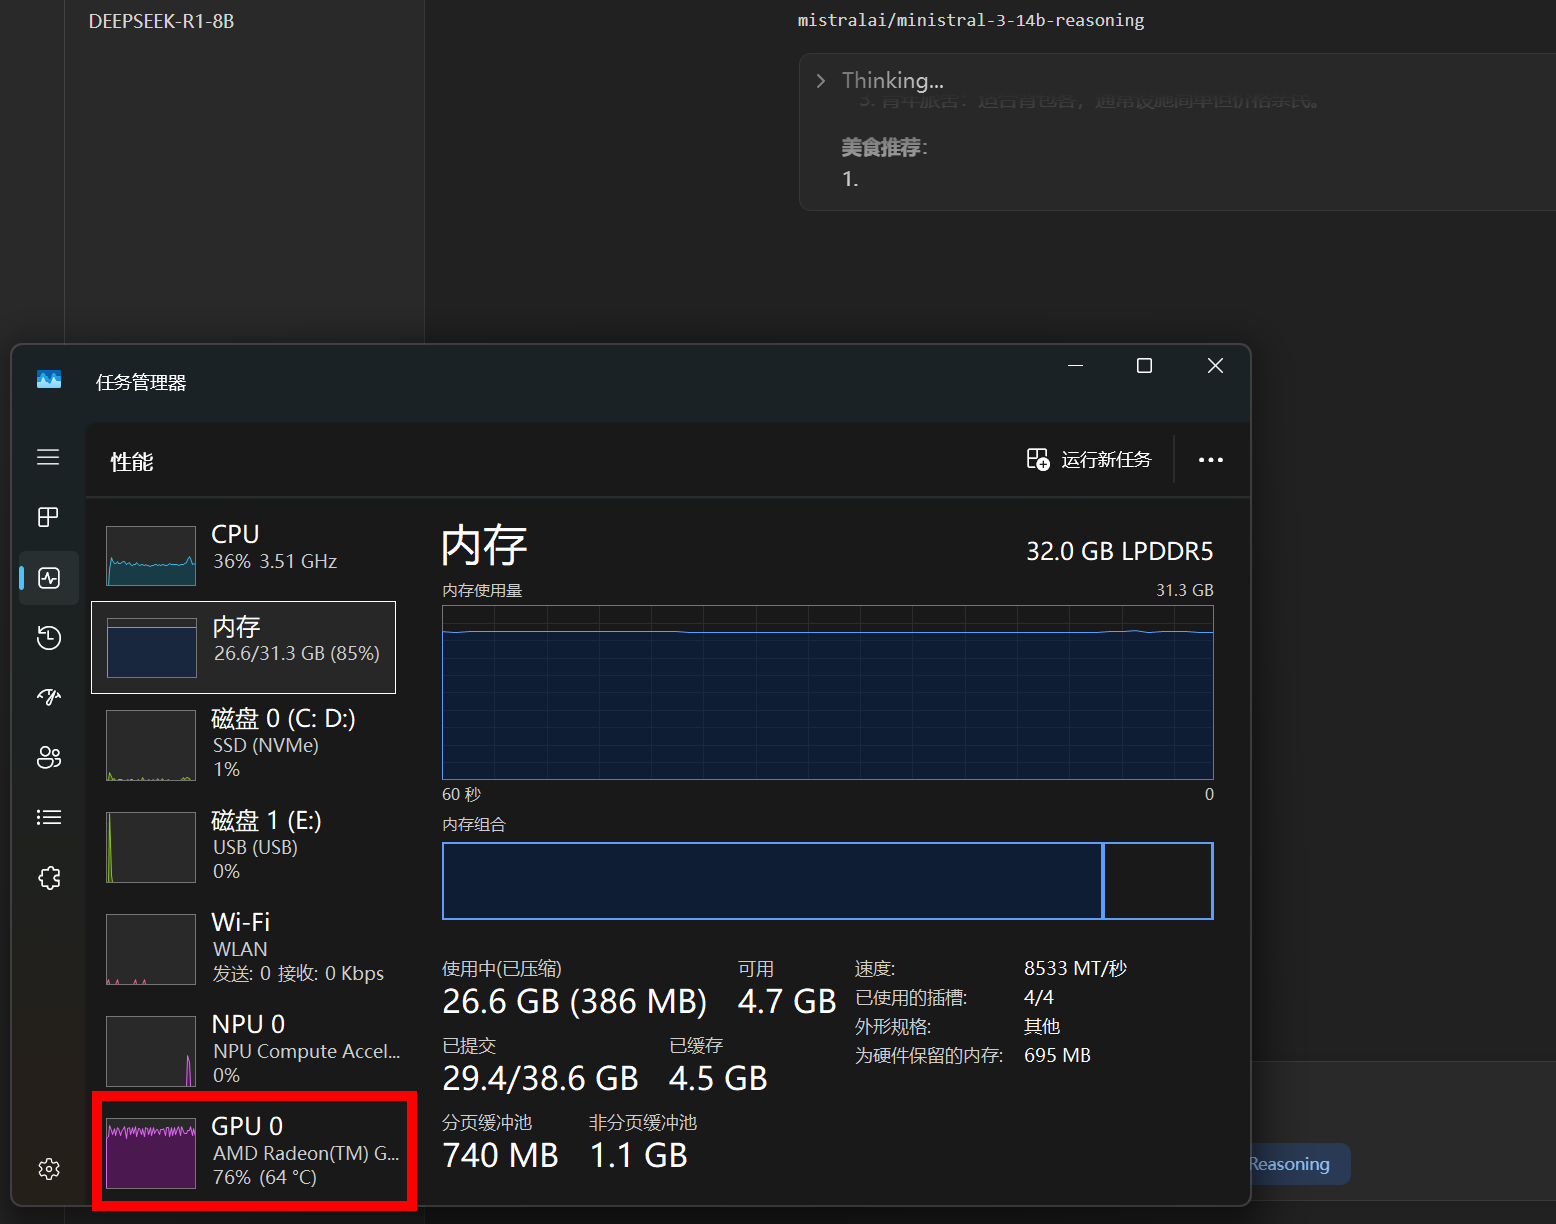Expand the Thinking... section chevron

point(821,80)
